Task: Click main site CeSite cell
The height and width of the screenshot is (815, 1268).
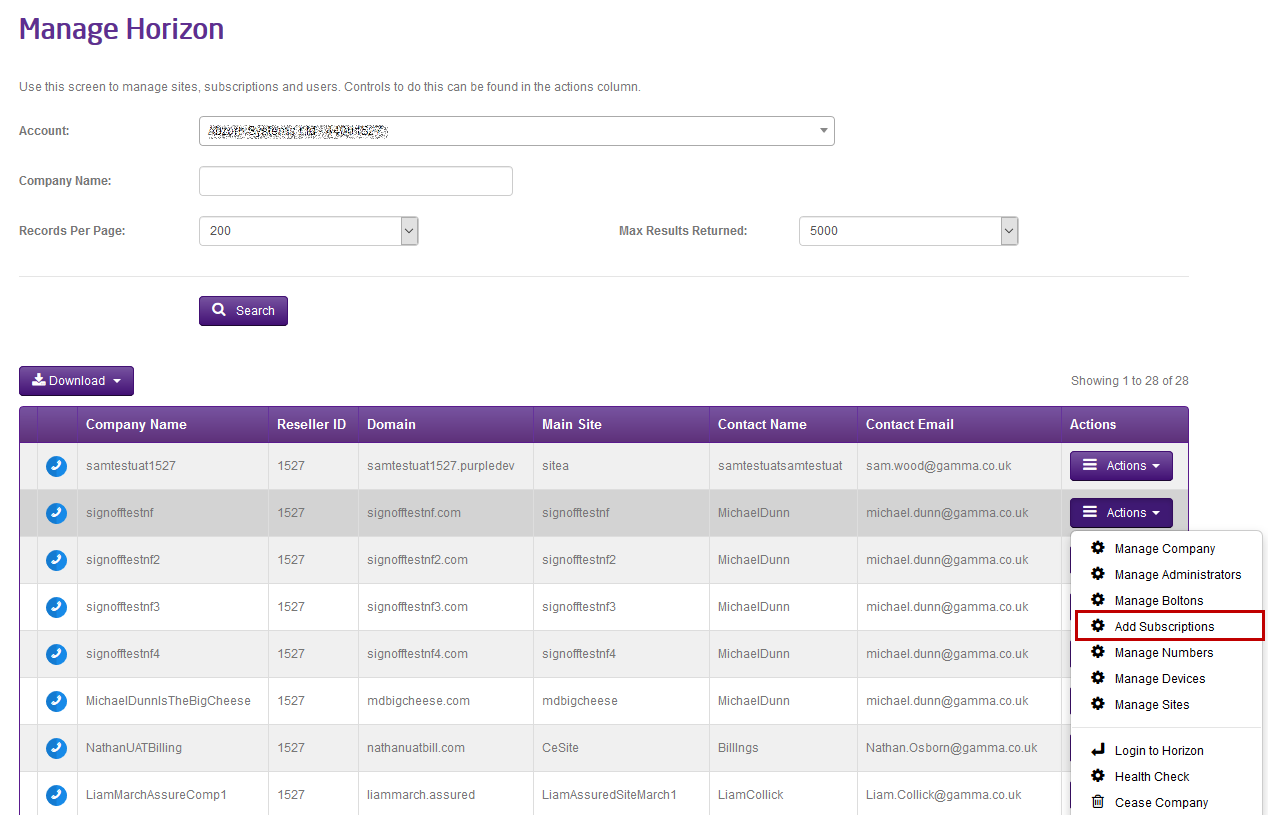Action: coord(560,748)
